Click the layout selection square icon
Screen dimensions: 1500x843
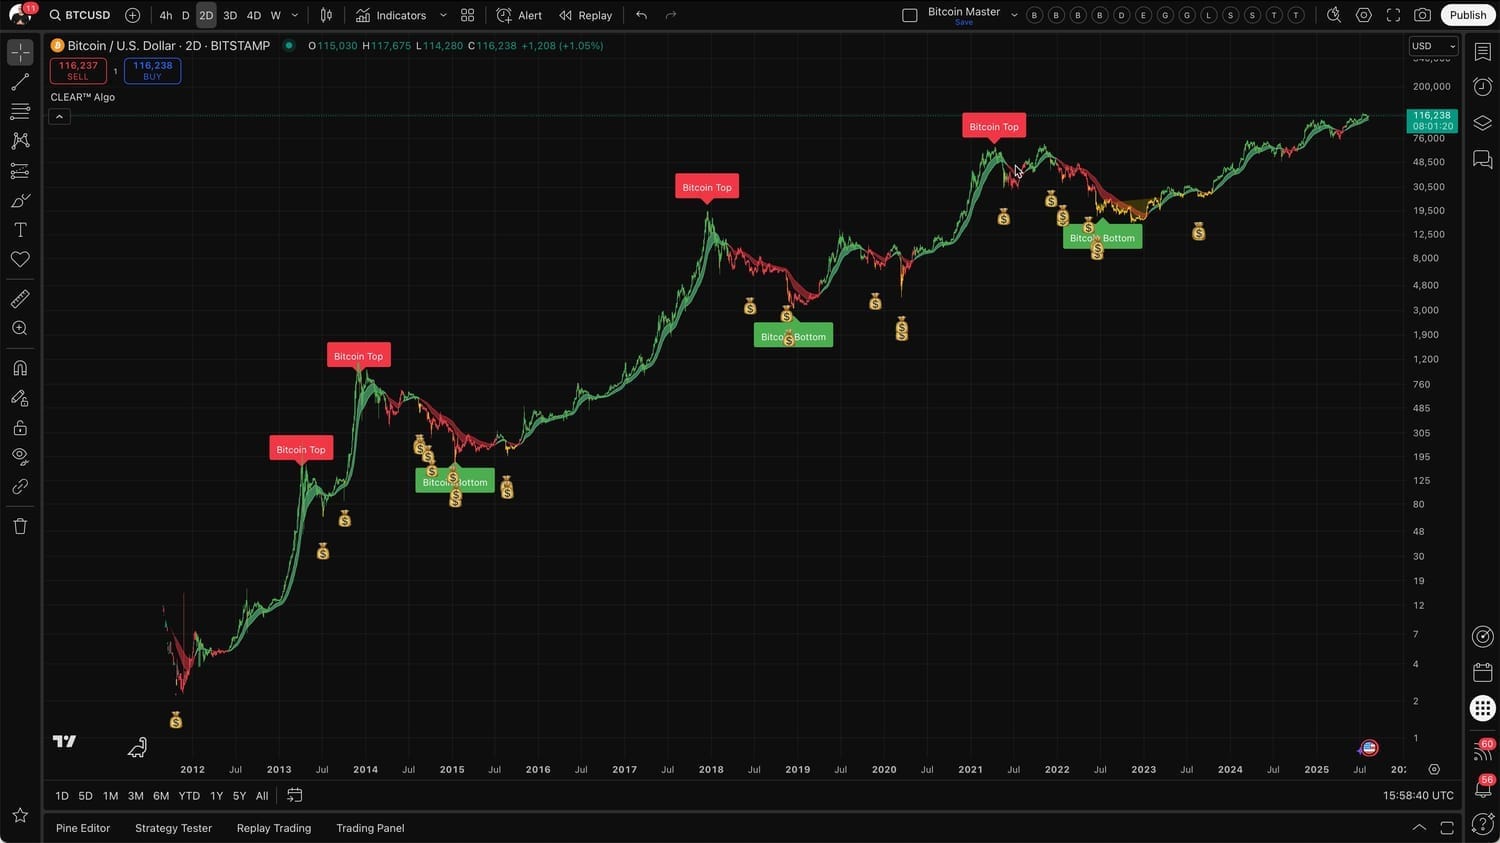[x=909, y=15]
